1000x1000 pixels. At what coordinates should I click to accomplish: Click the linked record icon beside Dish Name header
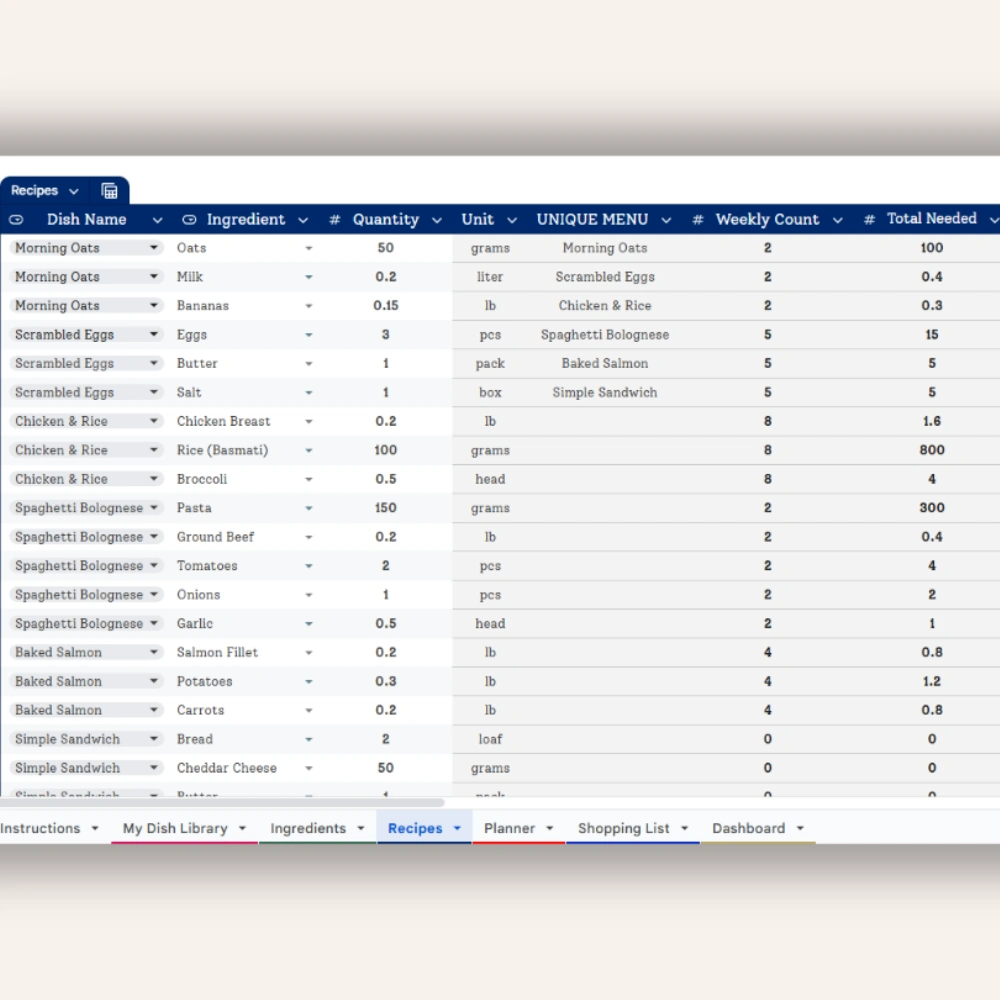click(x=16, y=219)
